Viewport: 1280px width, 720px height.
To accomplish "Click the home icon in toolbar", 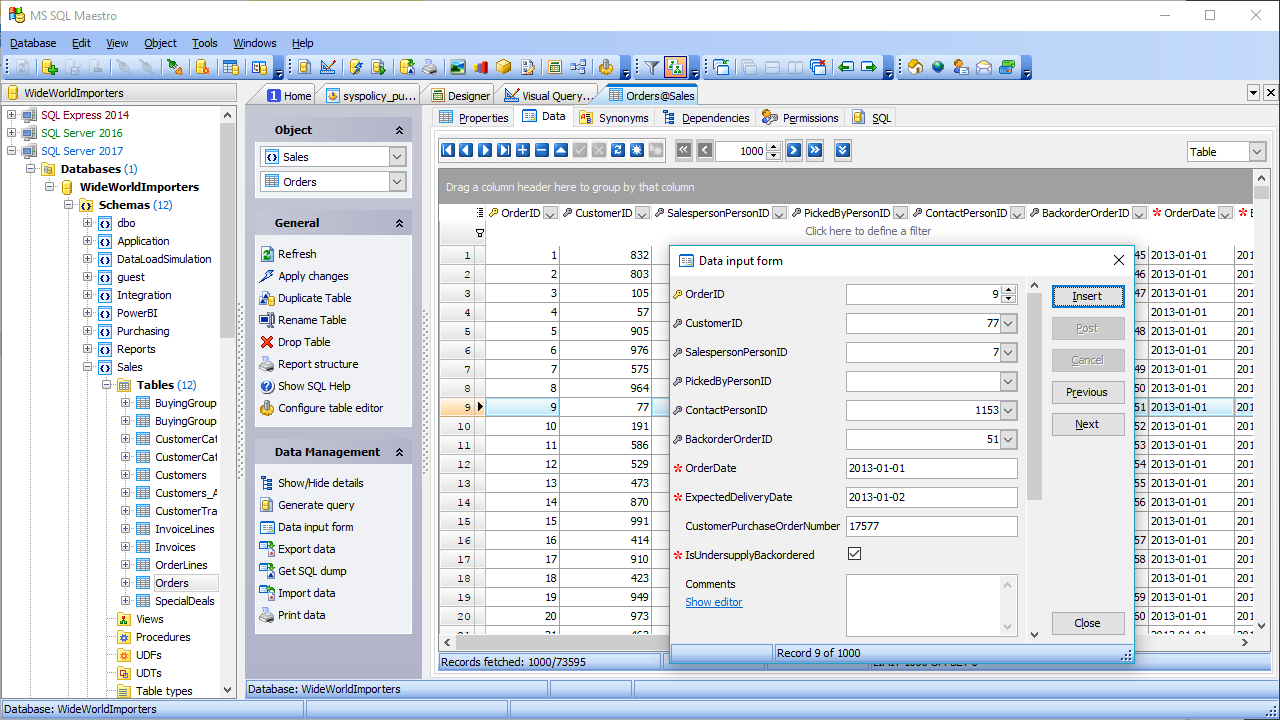I will click(x=915, y=67).
